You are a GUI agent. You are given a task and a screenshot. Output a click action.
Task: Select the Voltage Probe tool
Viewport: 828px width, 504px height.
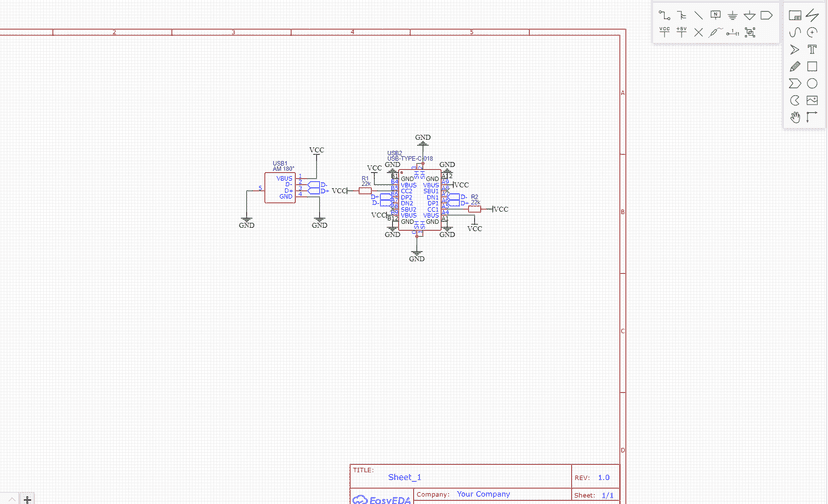pos(715,32)
